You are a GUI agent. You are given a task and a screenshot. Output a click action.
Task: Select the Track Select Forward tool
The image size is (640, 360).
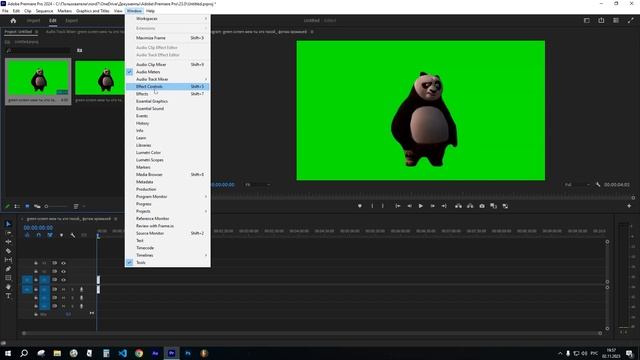8,233
